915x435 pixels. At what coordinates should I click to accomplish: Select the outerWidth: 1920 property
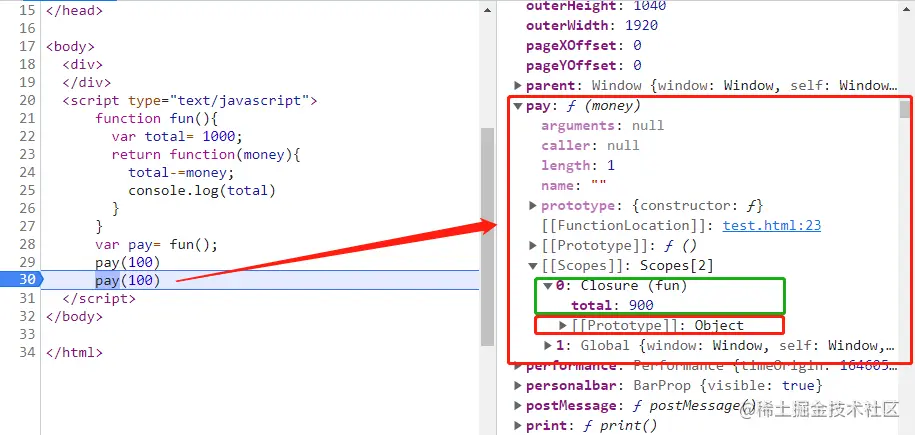[x=592, y=26]
